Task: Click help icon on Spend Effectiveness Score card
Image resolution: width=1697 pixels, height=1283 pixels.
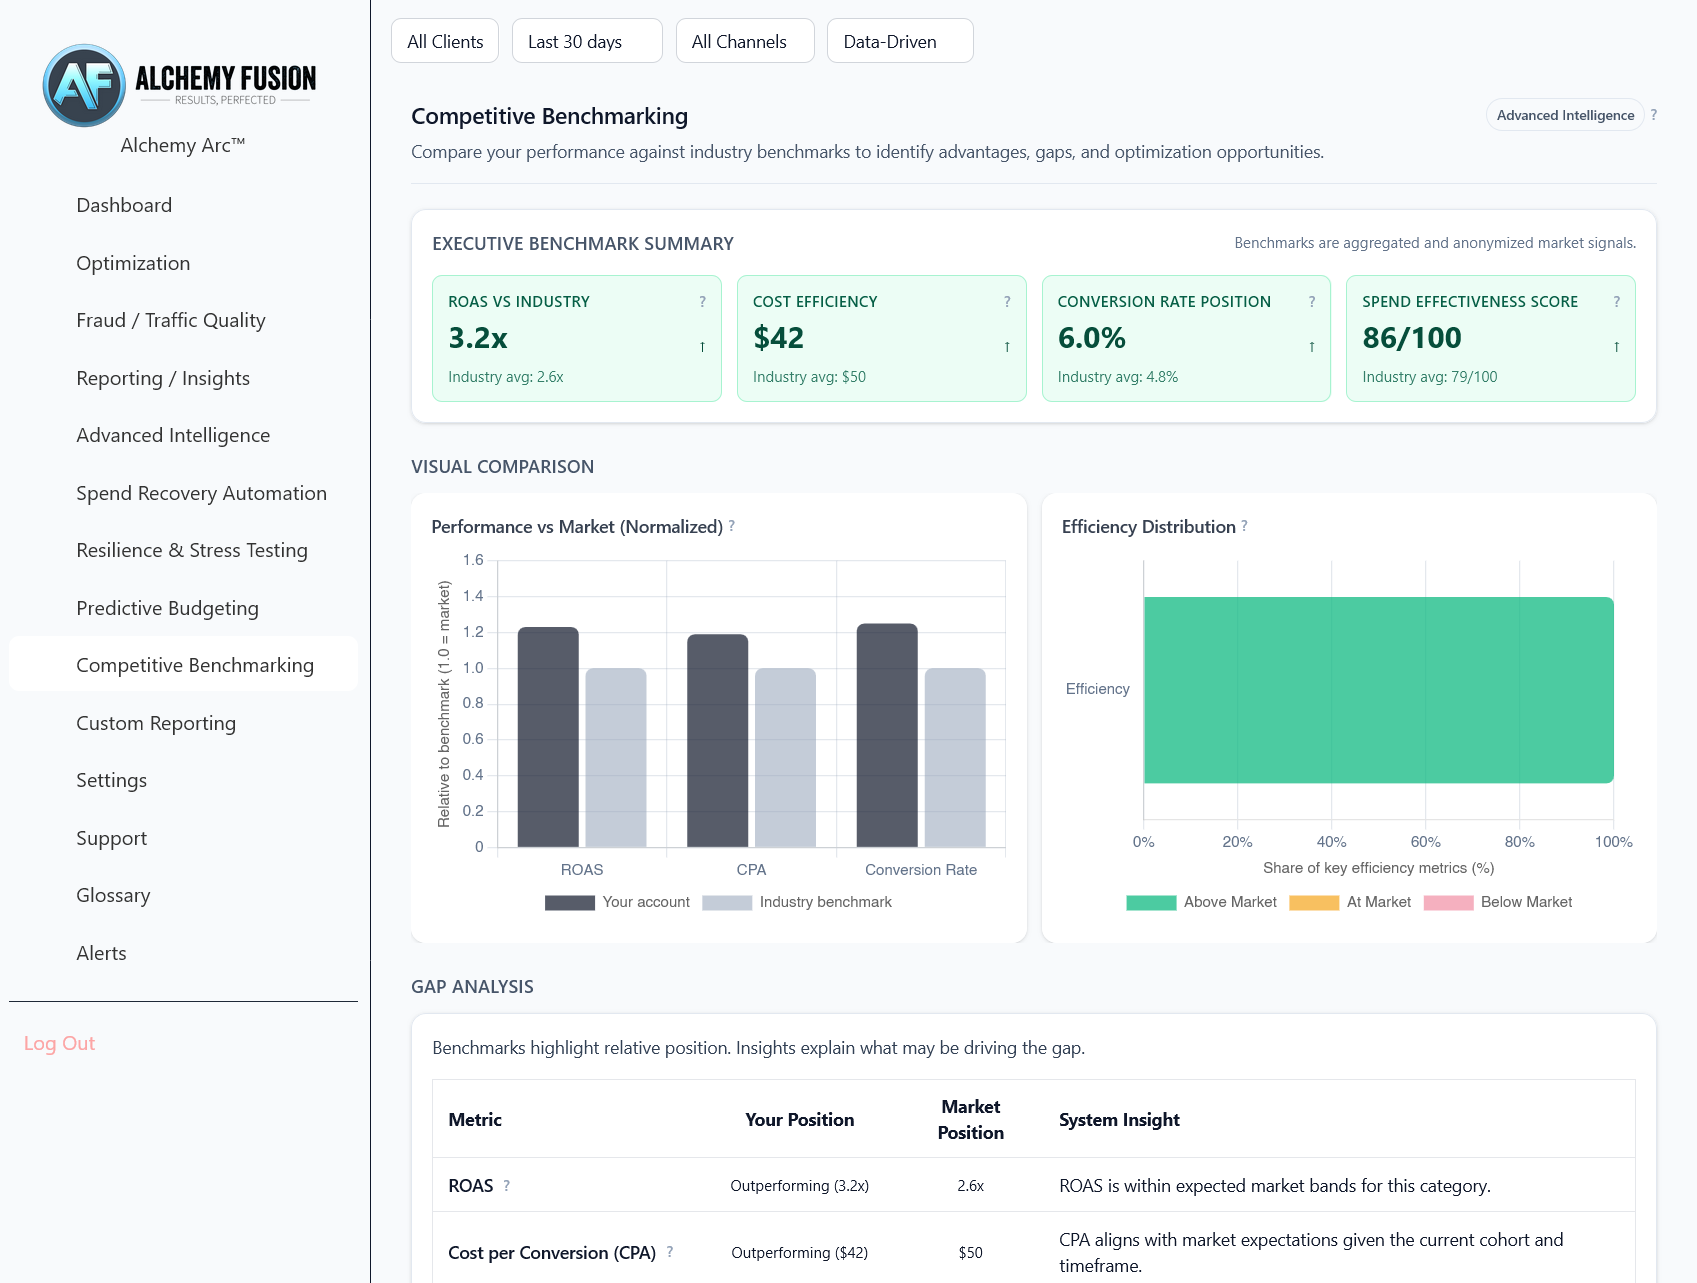Action: pyautogui.click(x=1616, y=302)
